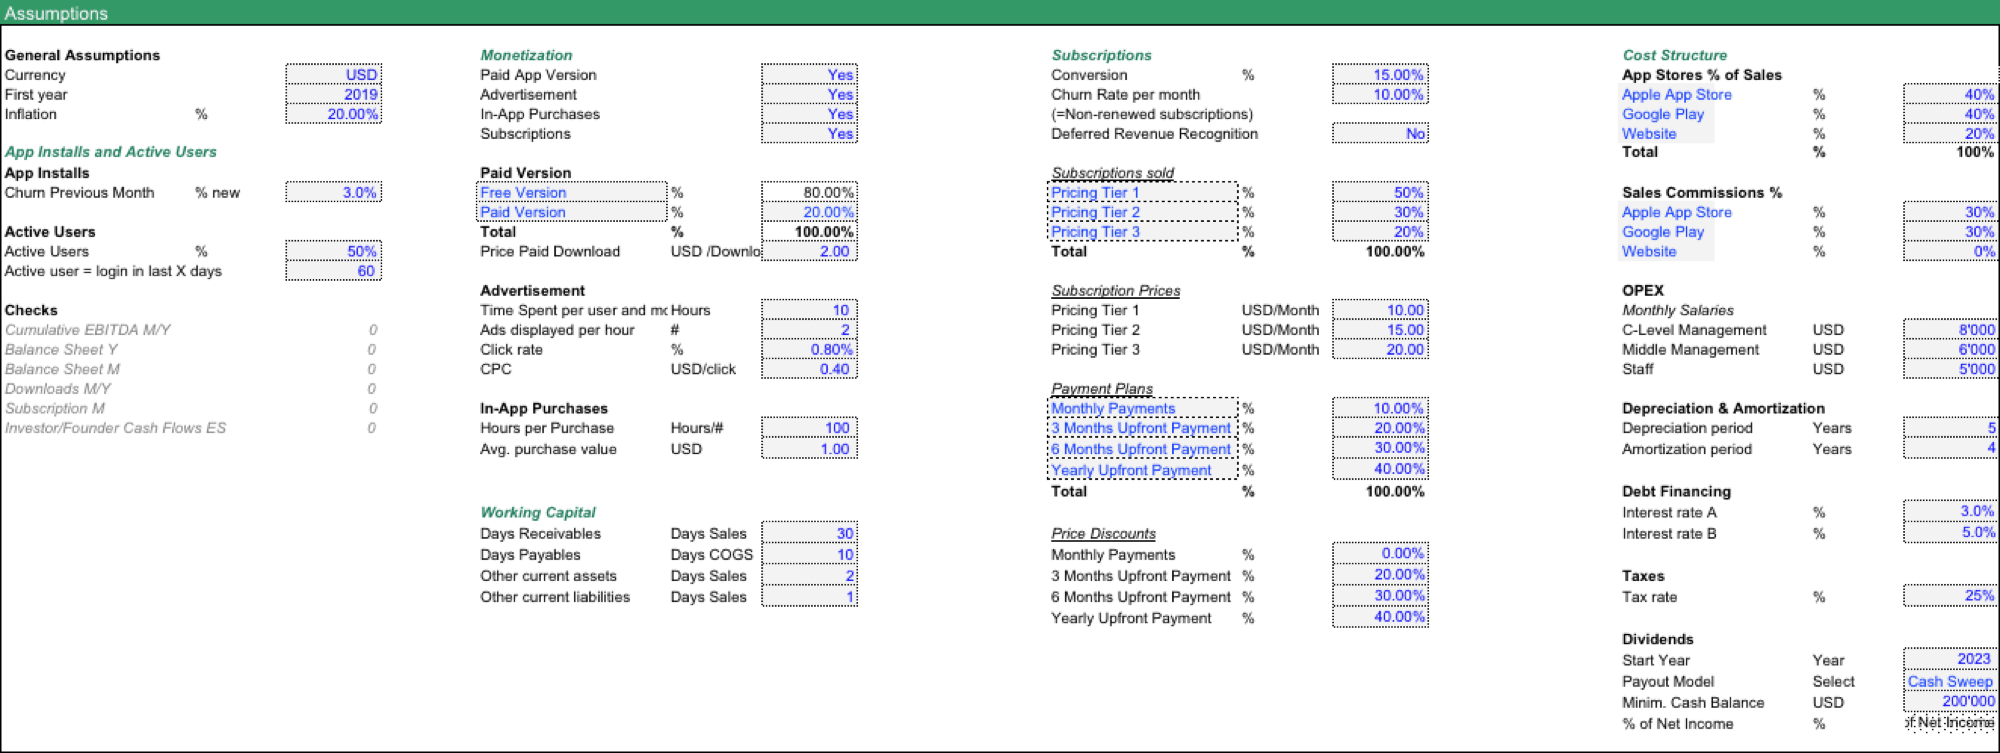This screenshot has height=753, width=2000.
Task: Click Other current liabilities value 1
Action: point(809,597)
